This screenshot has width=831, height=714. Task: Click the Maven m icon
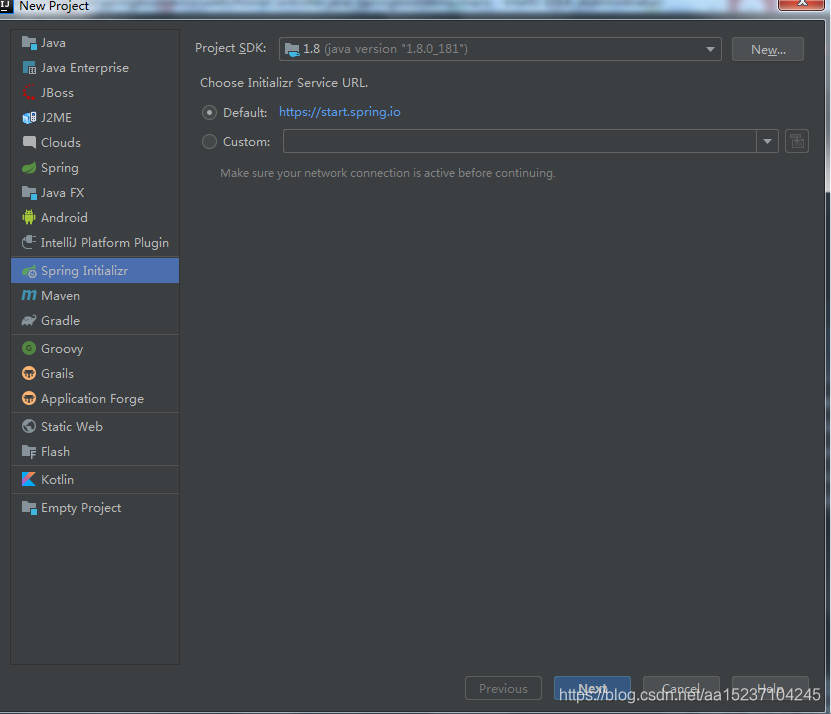(x=29, y=295)
